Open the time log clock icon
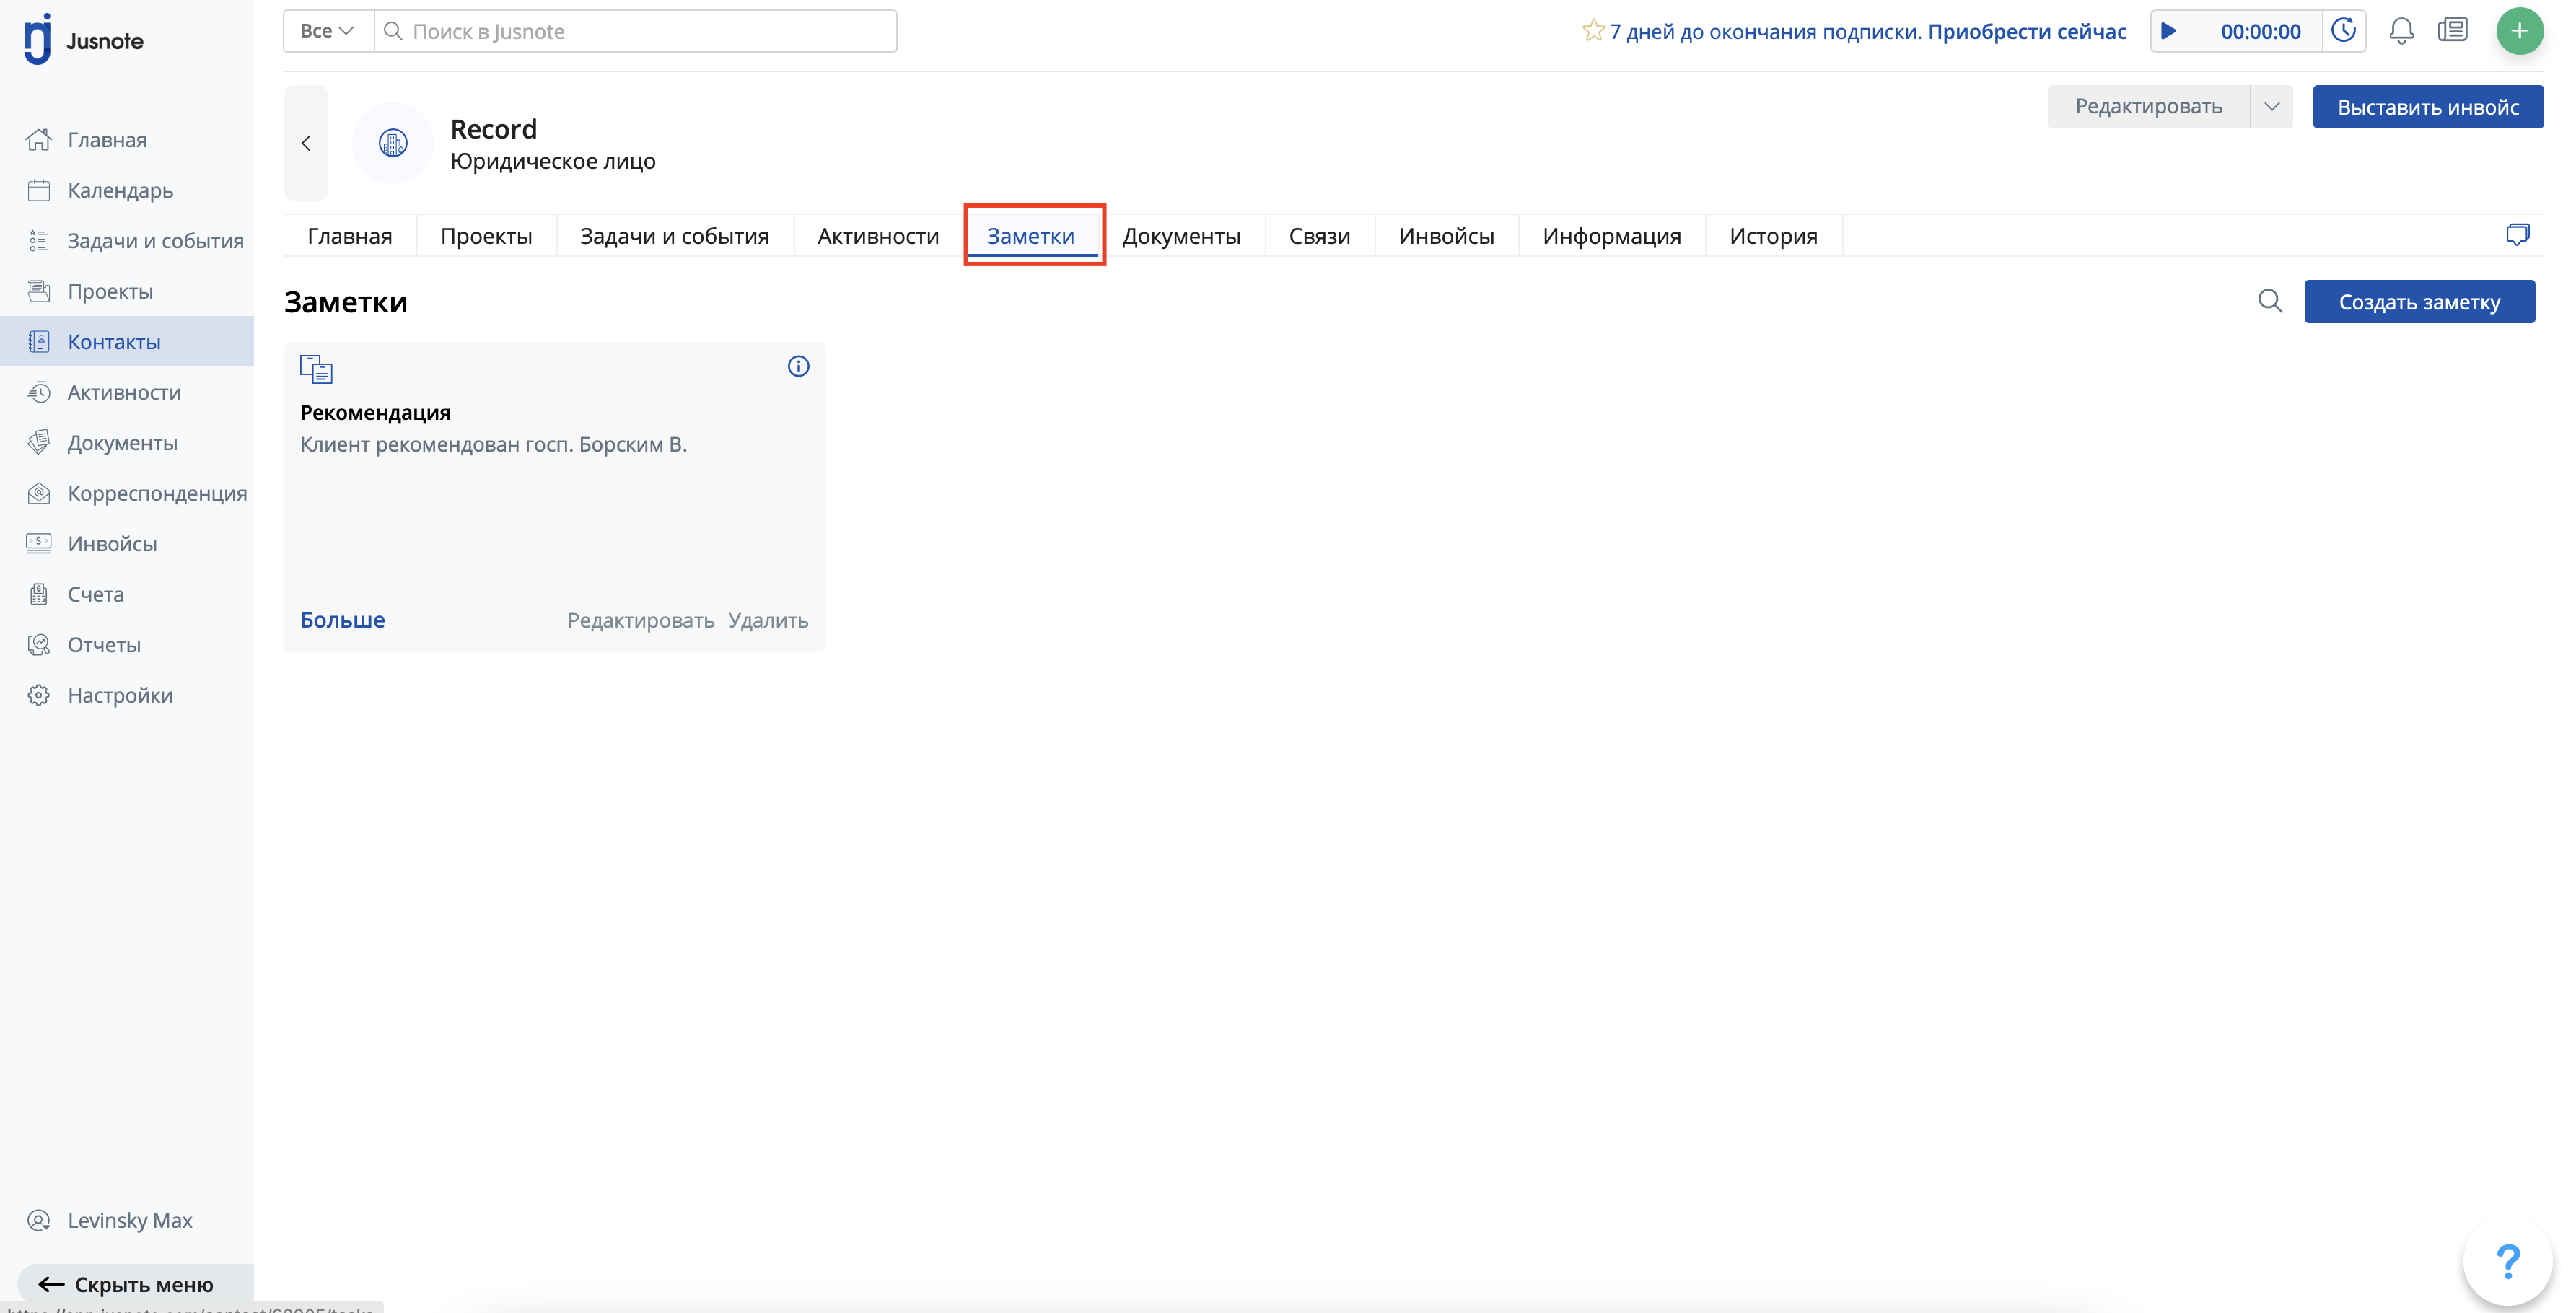The width and height of the screenshot is (2576, 1313). [x=2343, y=31]
